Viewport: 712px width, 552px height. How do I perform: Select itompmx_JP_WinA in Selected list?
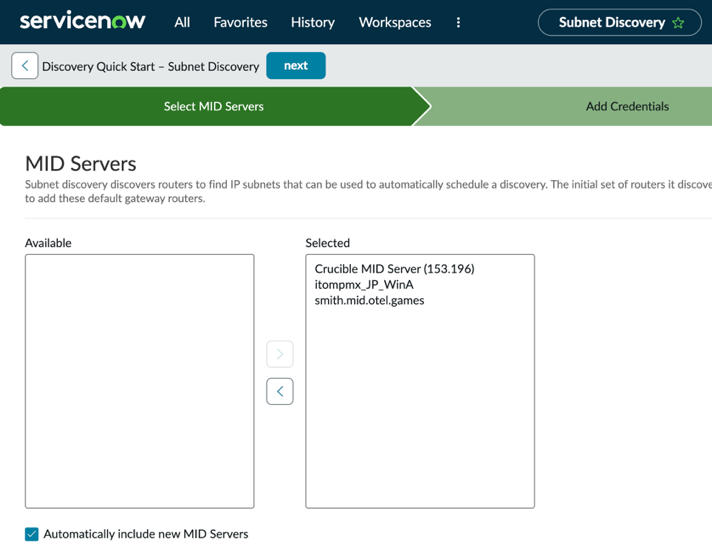point(364,285)
